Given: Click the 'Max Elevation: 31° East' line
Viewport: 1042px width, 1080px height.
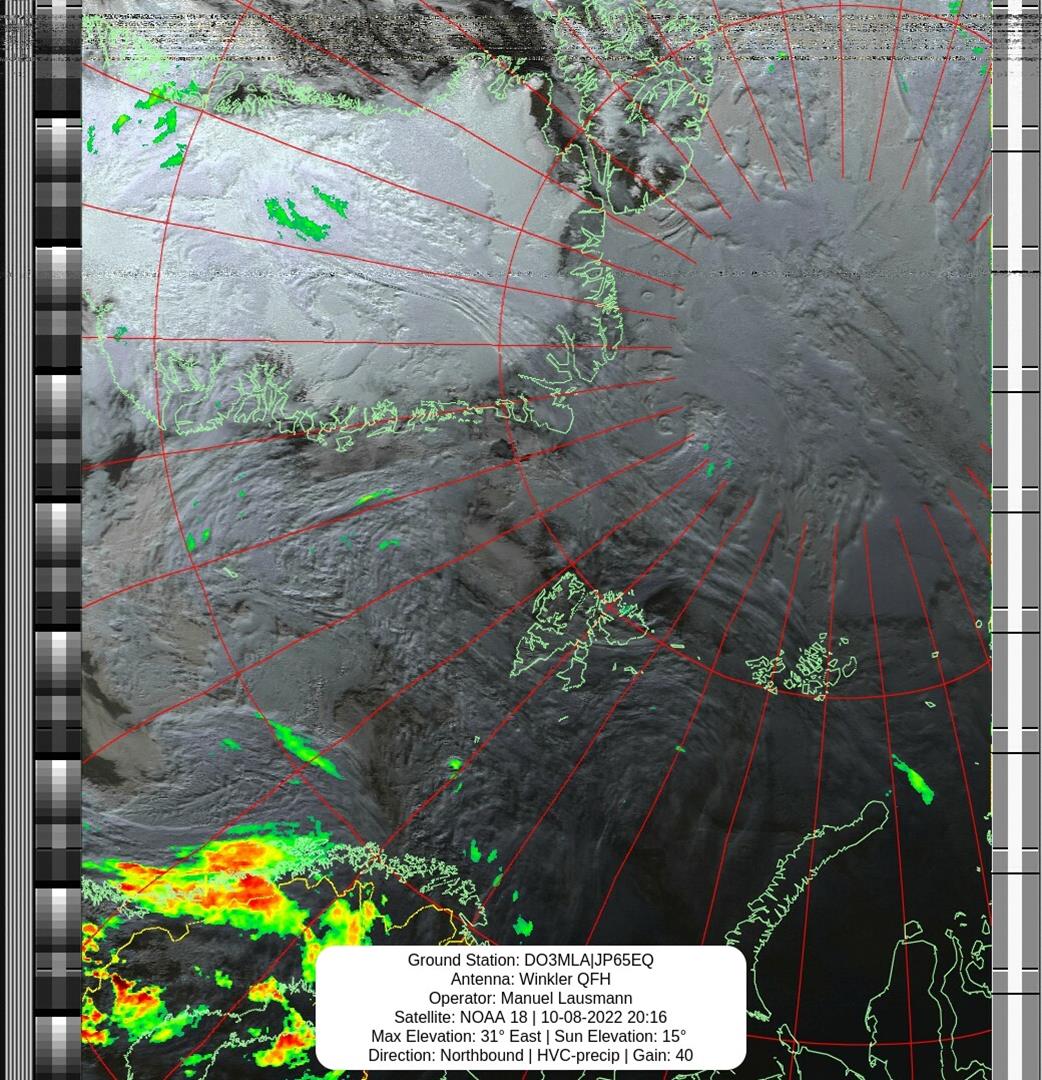Looking at the screenshot, I should pos(529,1036).
